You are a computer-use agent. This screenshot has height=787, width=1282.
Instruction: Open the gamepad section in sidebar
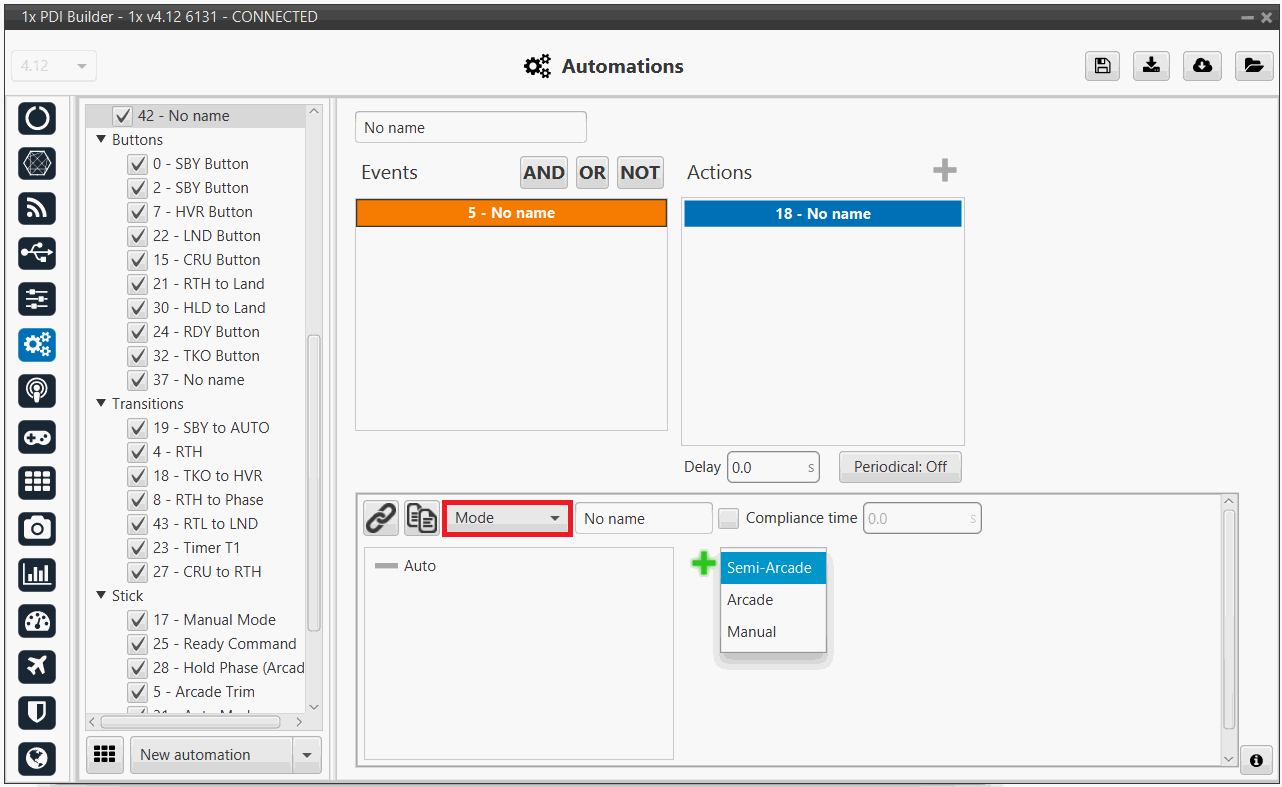[37, 437]
